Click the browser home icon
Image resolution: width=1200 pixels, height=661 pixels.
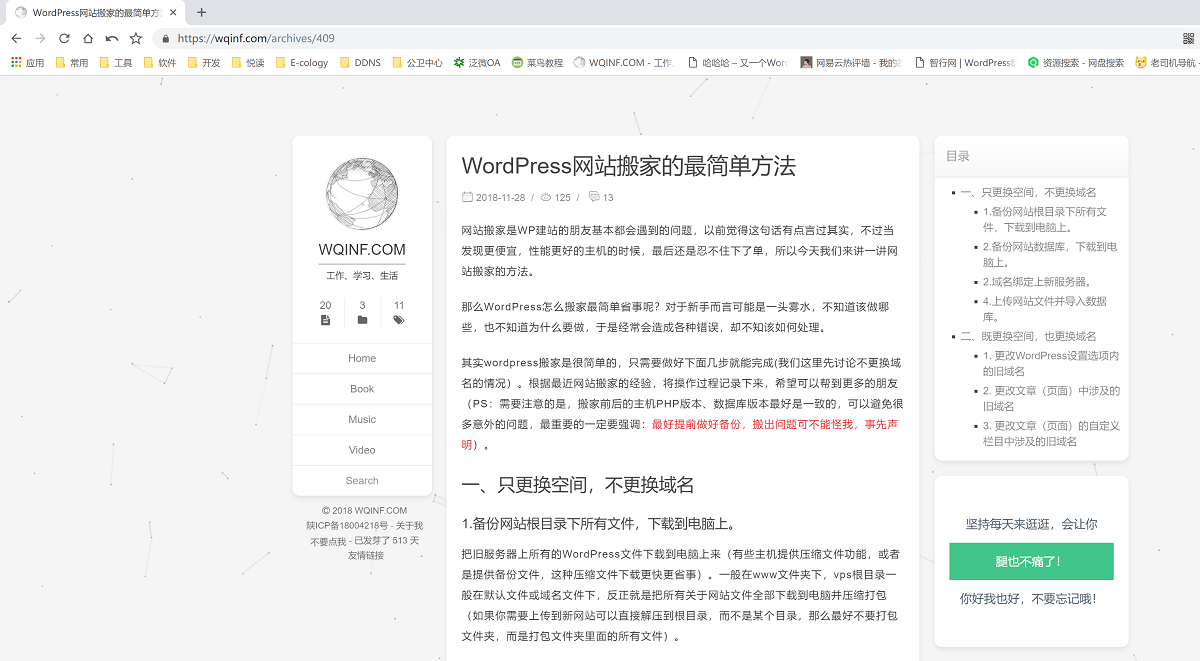88,38
